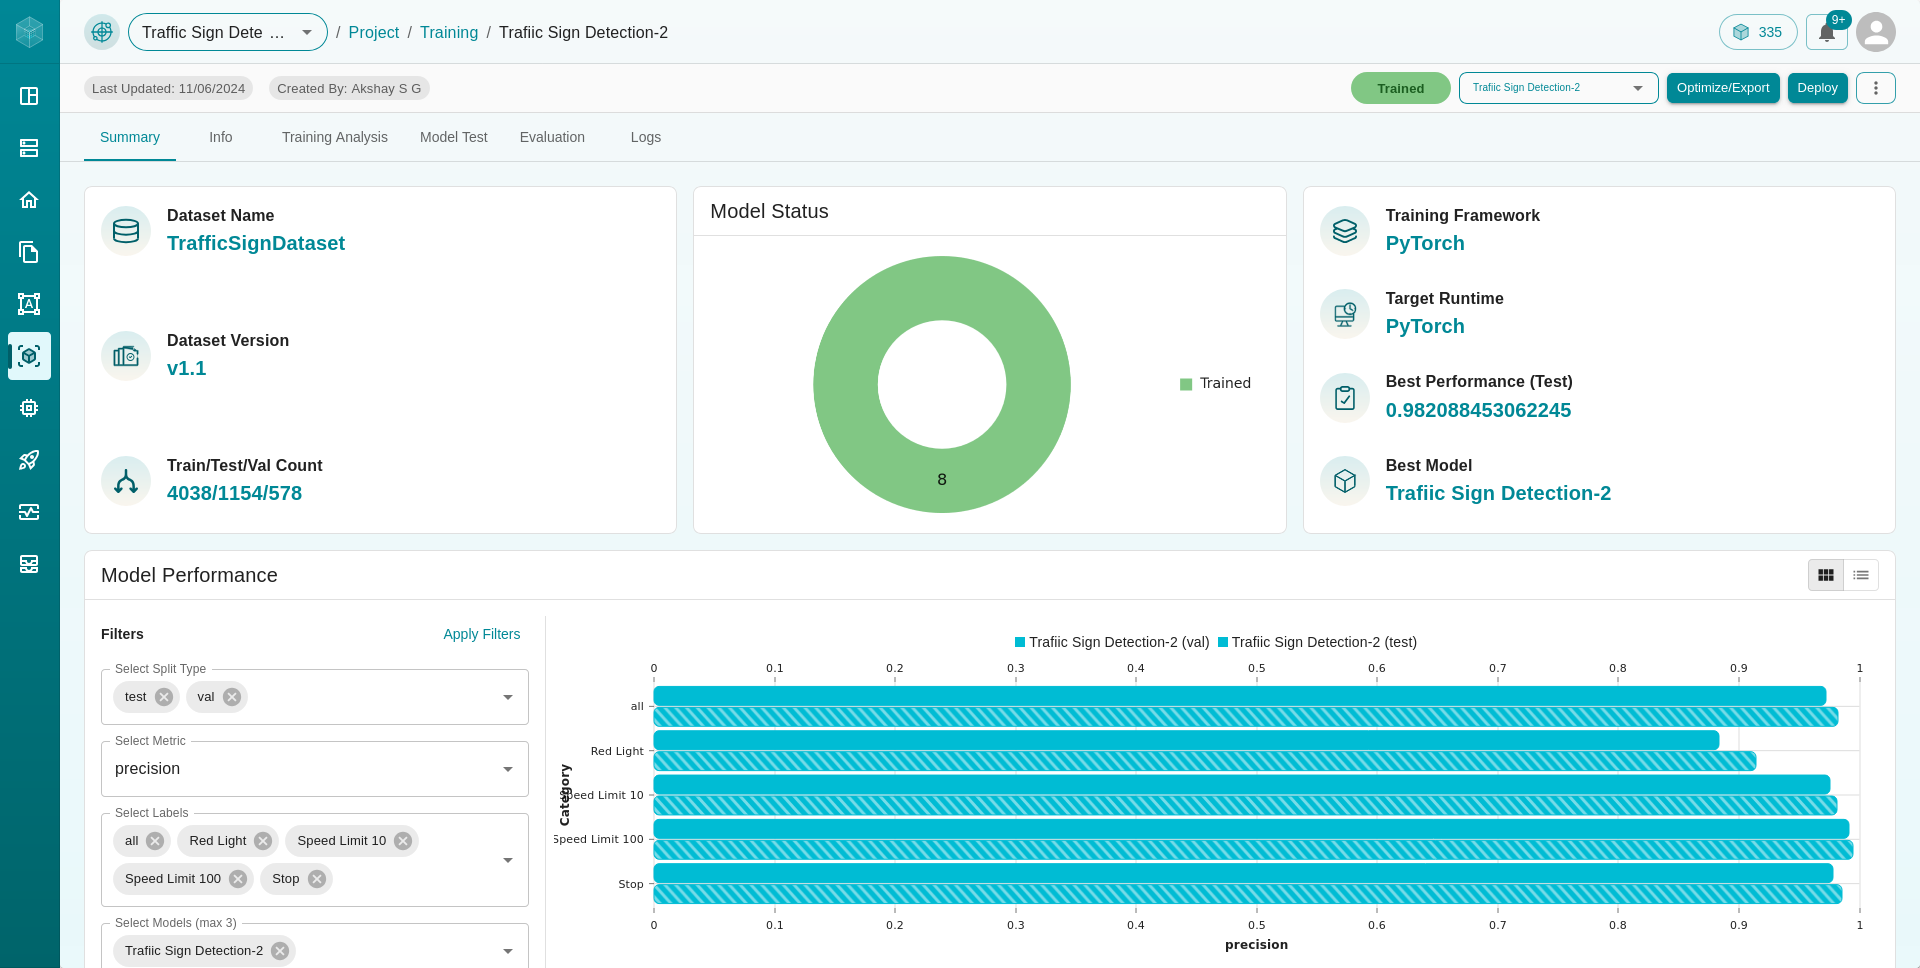
Task: Click the Training Framework layers icon
Action: [1345, 231]
